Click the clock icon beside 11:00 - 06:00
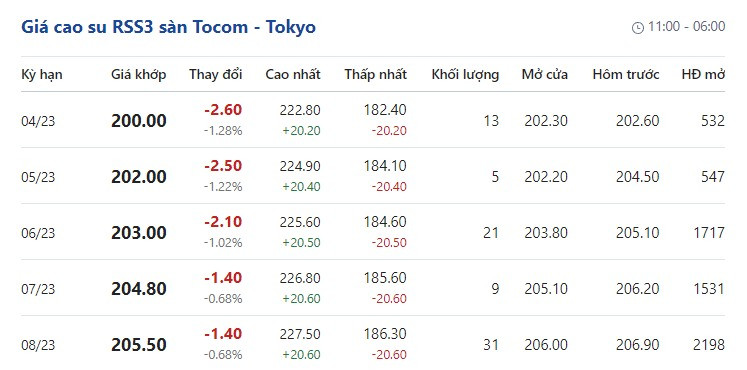 click(x=637, y=28)
